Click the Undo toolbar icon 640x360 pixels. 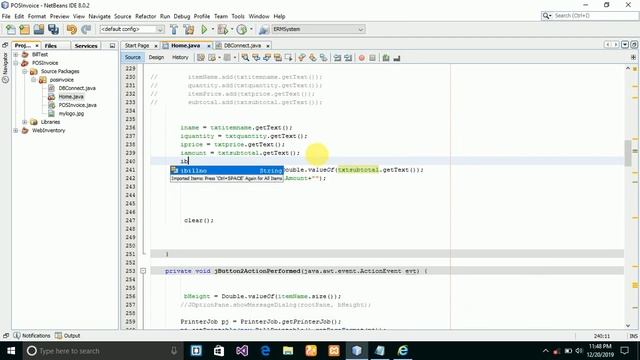pyautogui.click(x=72, y=29)
